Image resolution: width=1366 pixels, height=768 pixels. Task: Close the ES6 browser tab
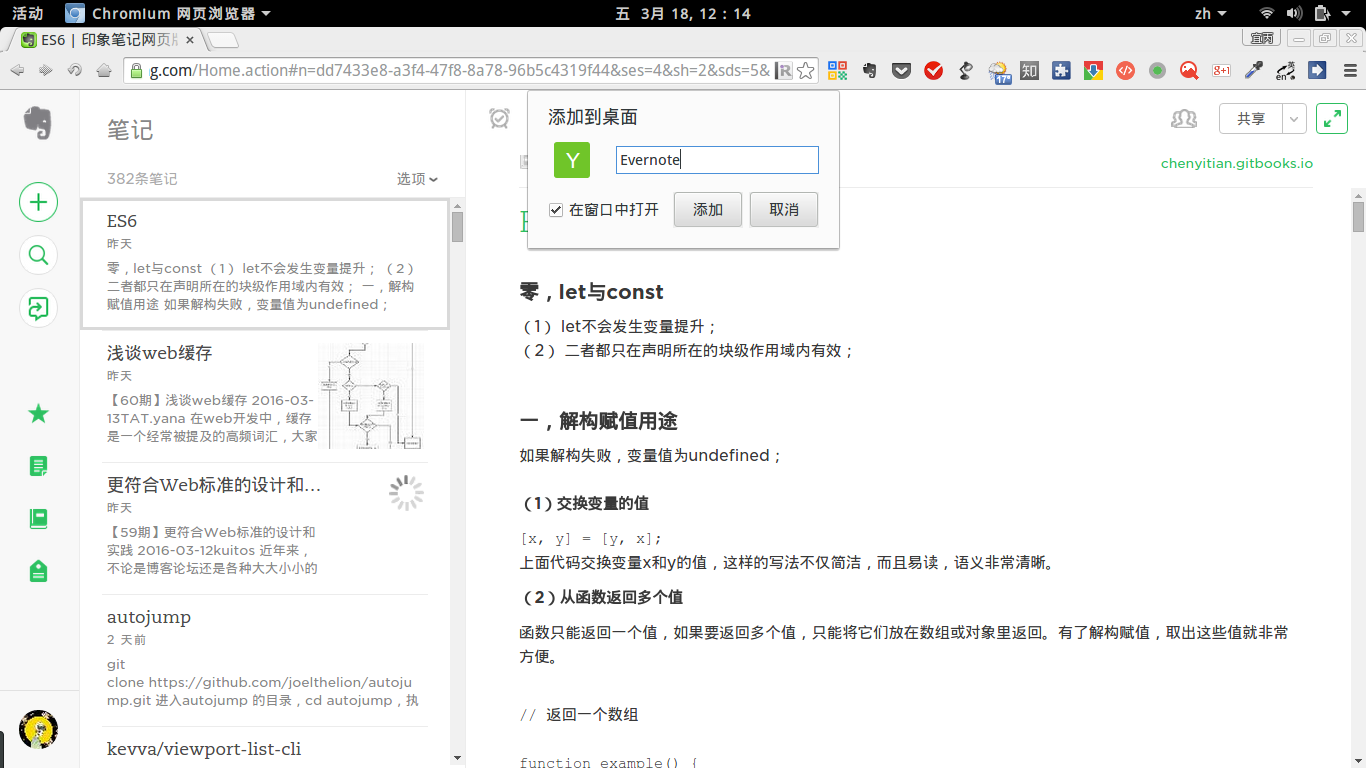(x=190, y=40)
